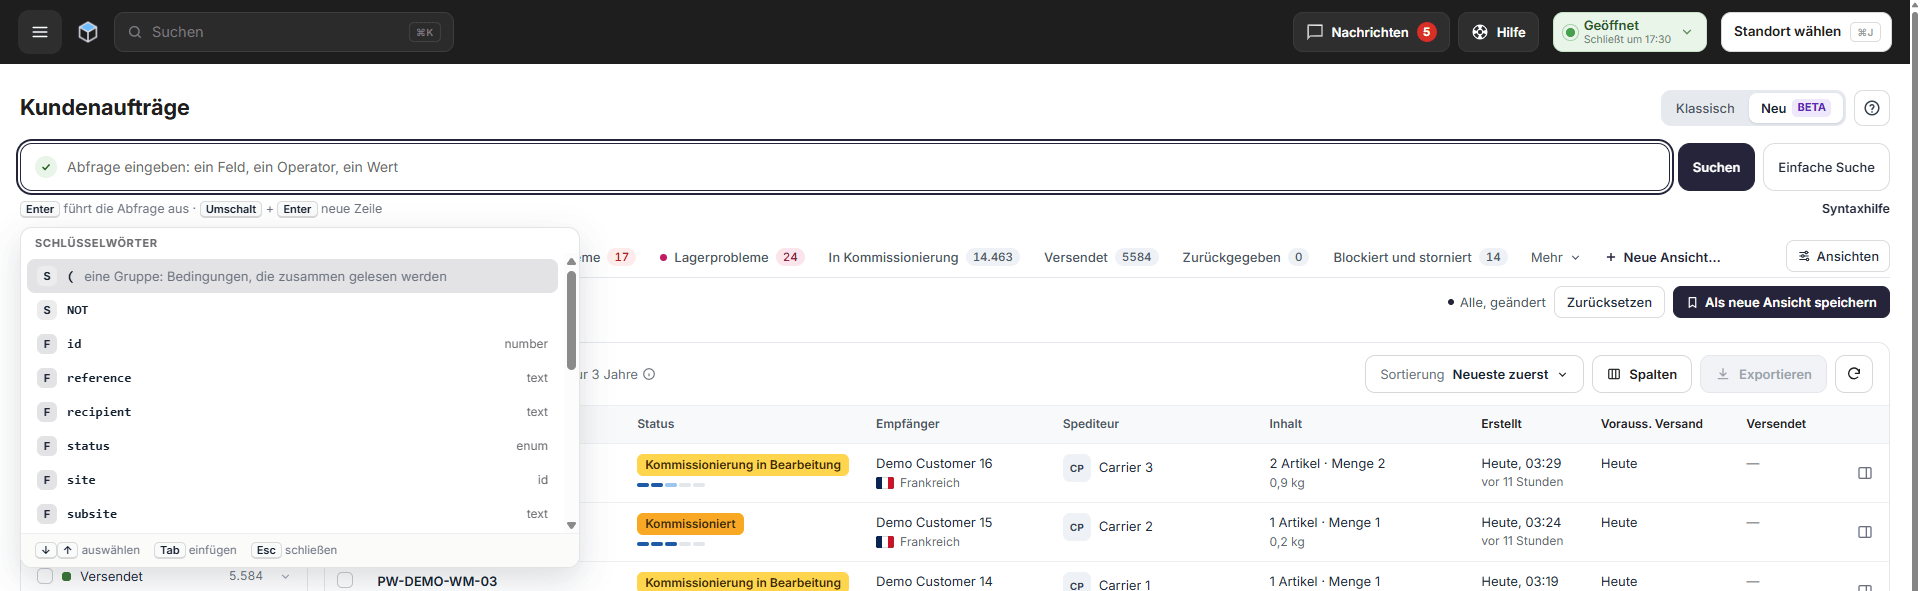Tick the Versendet filter checkbox
This screenshot has width=1920, height=591.
pyautogui.click(x=45, y=576)
